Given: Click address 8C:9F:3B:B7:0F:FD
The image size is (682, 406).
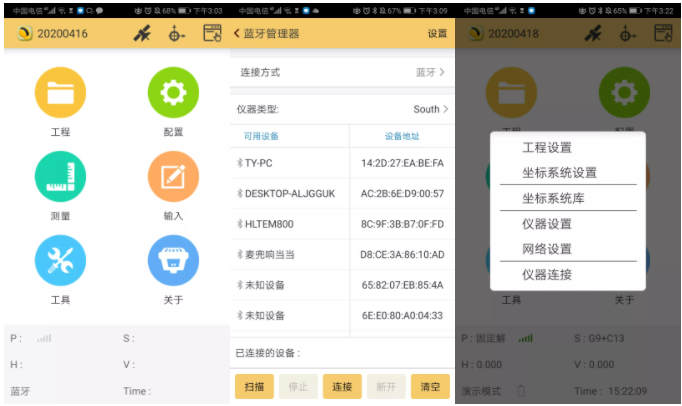Looking at the screenshot, I should (402, 224).
